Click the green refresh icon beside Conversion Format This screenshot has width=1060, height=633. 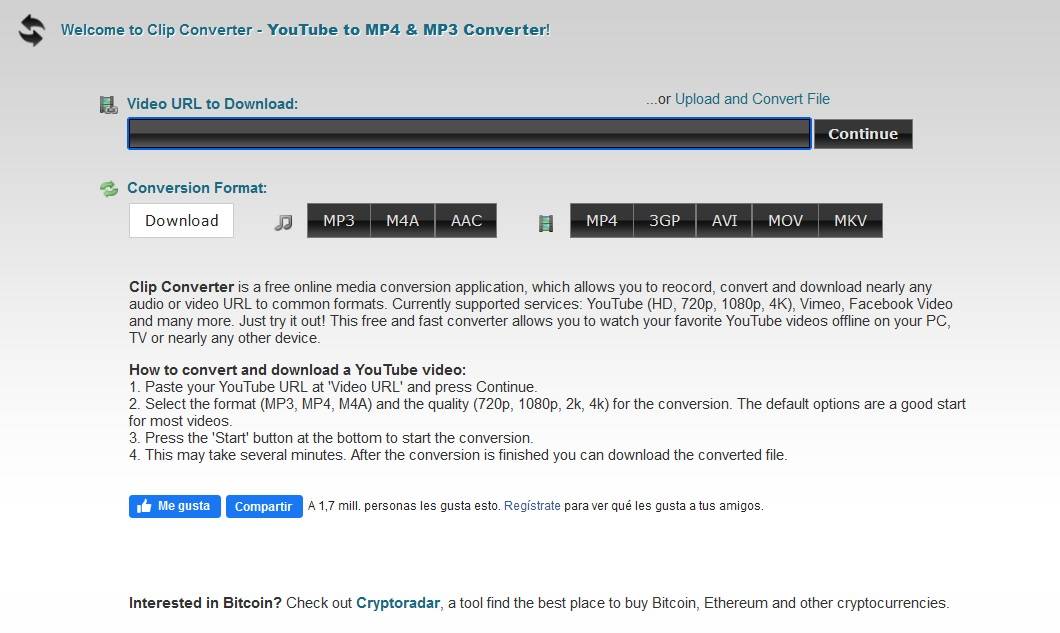[x=109, y=189]
